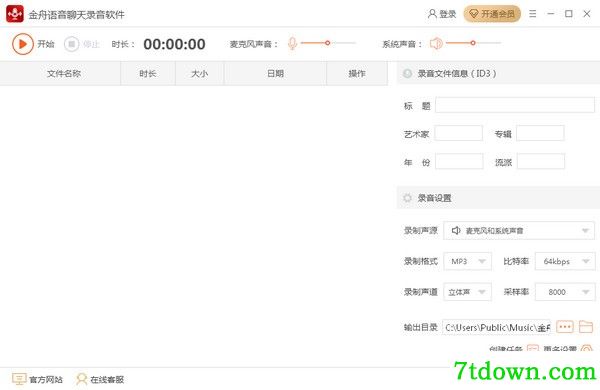Viewport: 600px width, 390px height.
Task: Click the 操作 column header
Action: pyautogui.click(x=357, y=73)
